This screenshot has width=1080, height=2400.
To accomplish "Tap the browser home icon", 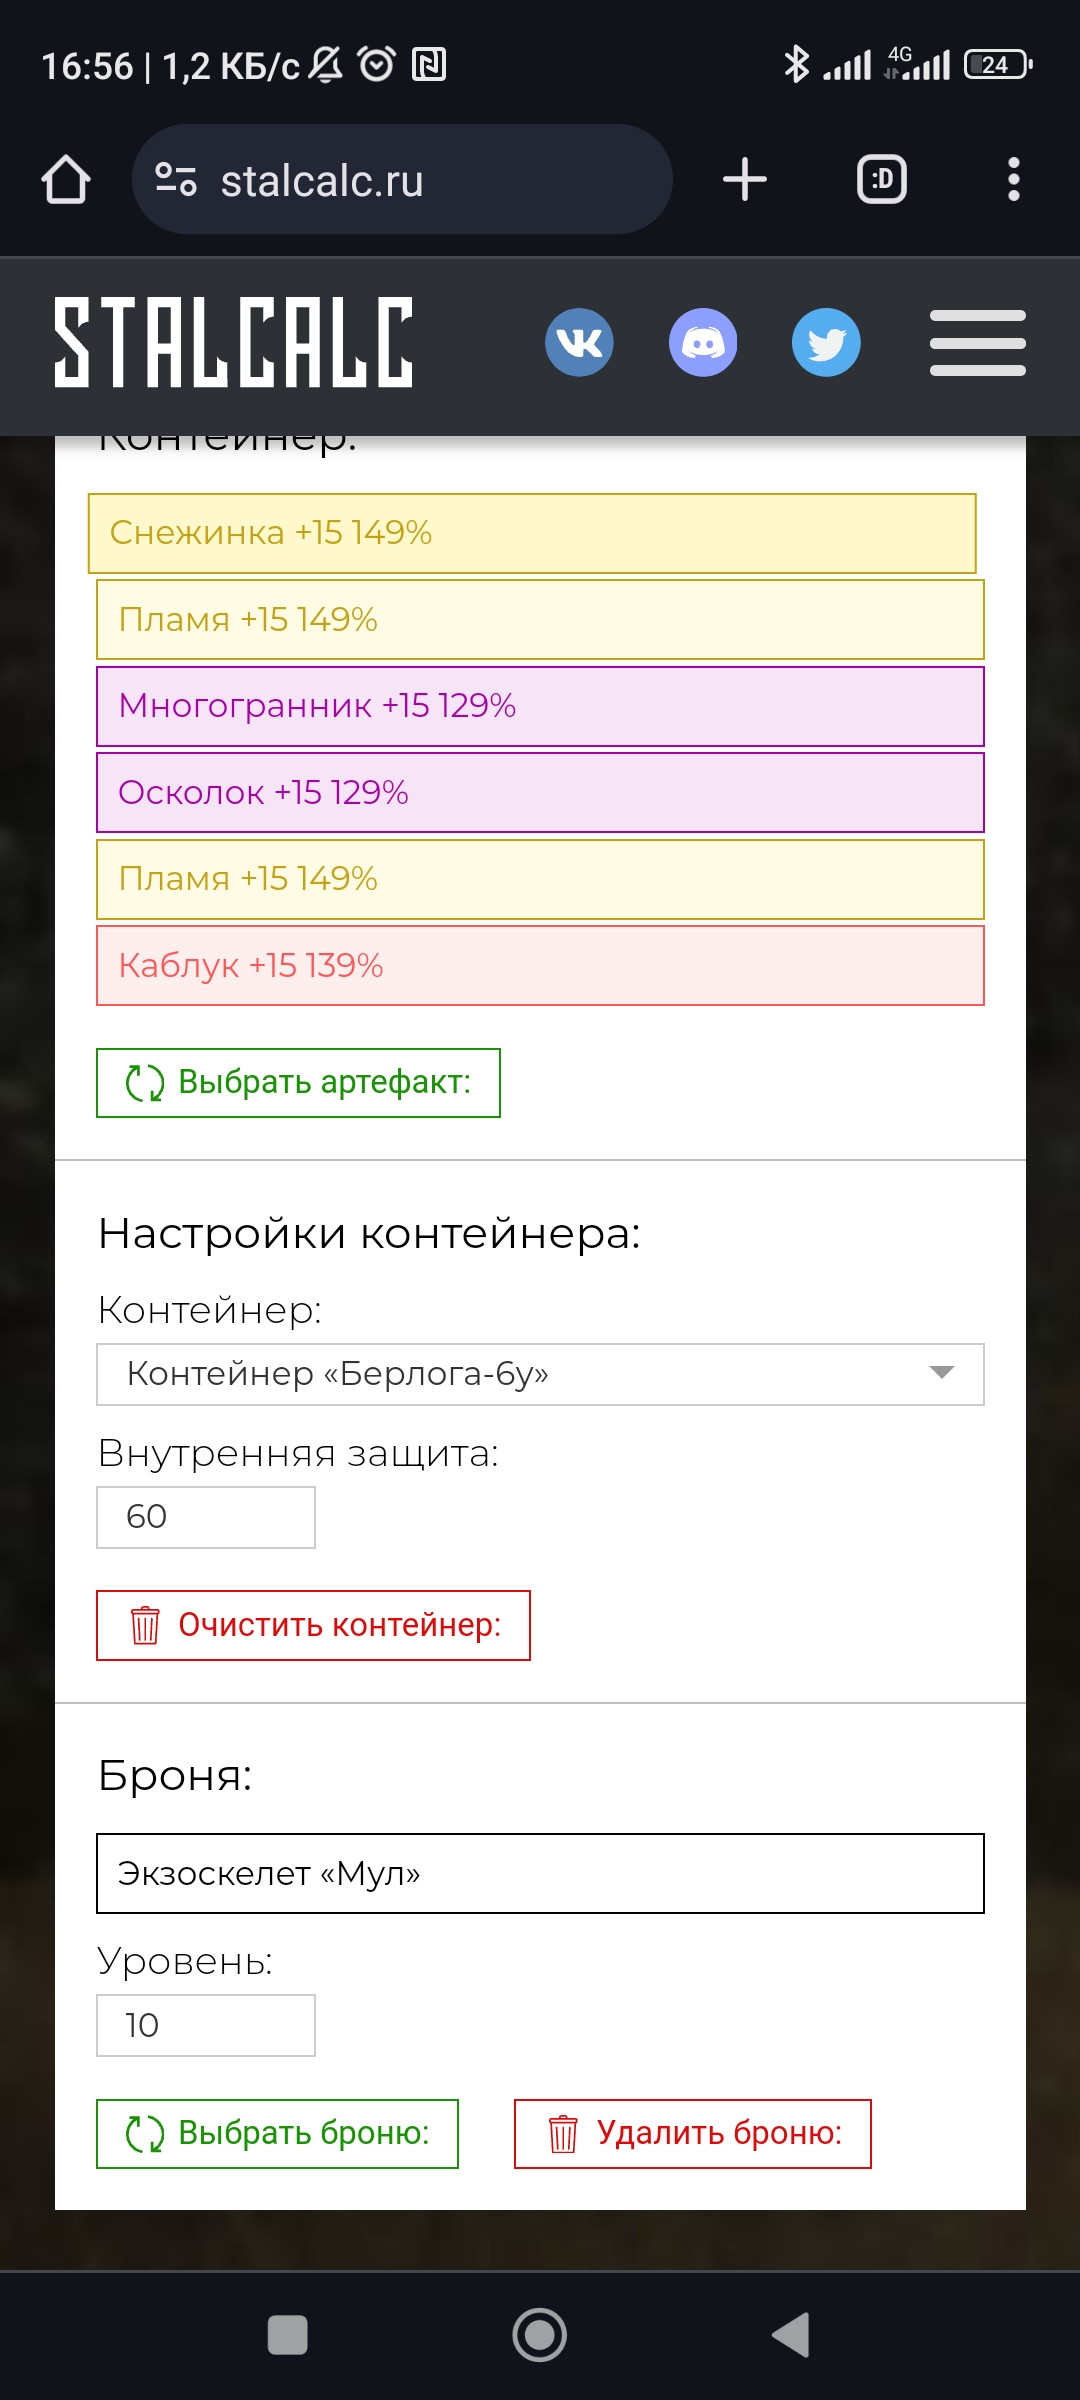I will point(66,180).
